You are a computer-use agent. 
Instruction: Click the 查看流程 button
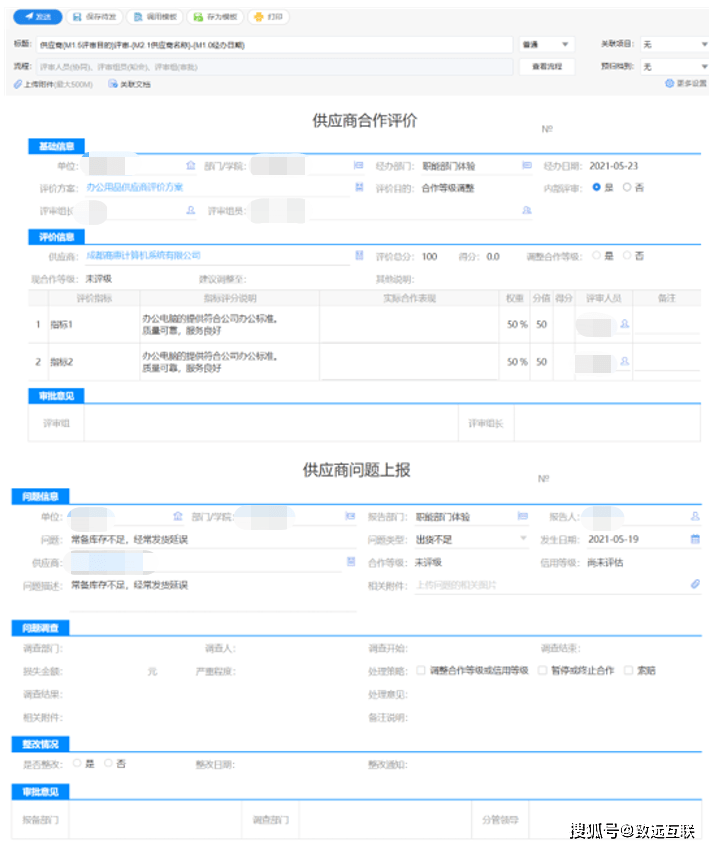tap(546, 66)
